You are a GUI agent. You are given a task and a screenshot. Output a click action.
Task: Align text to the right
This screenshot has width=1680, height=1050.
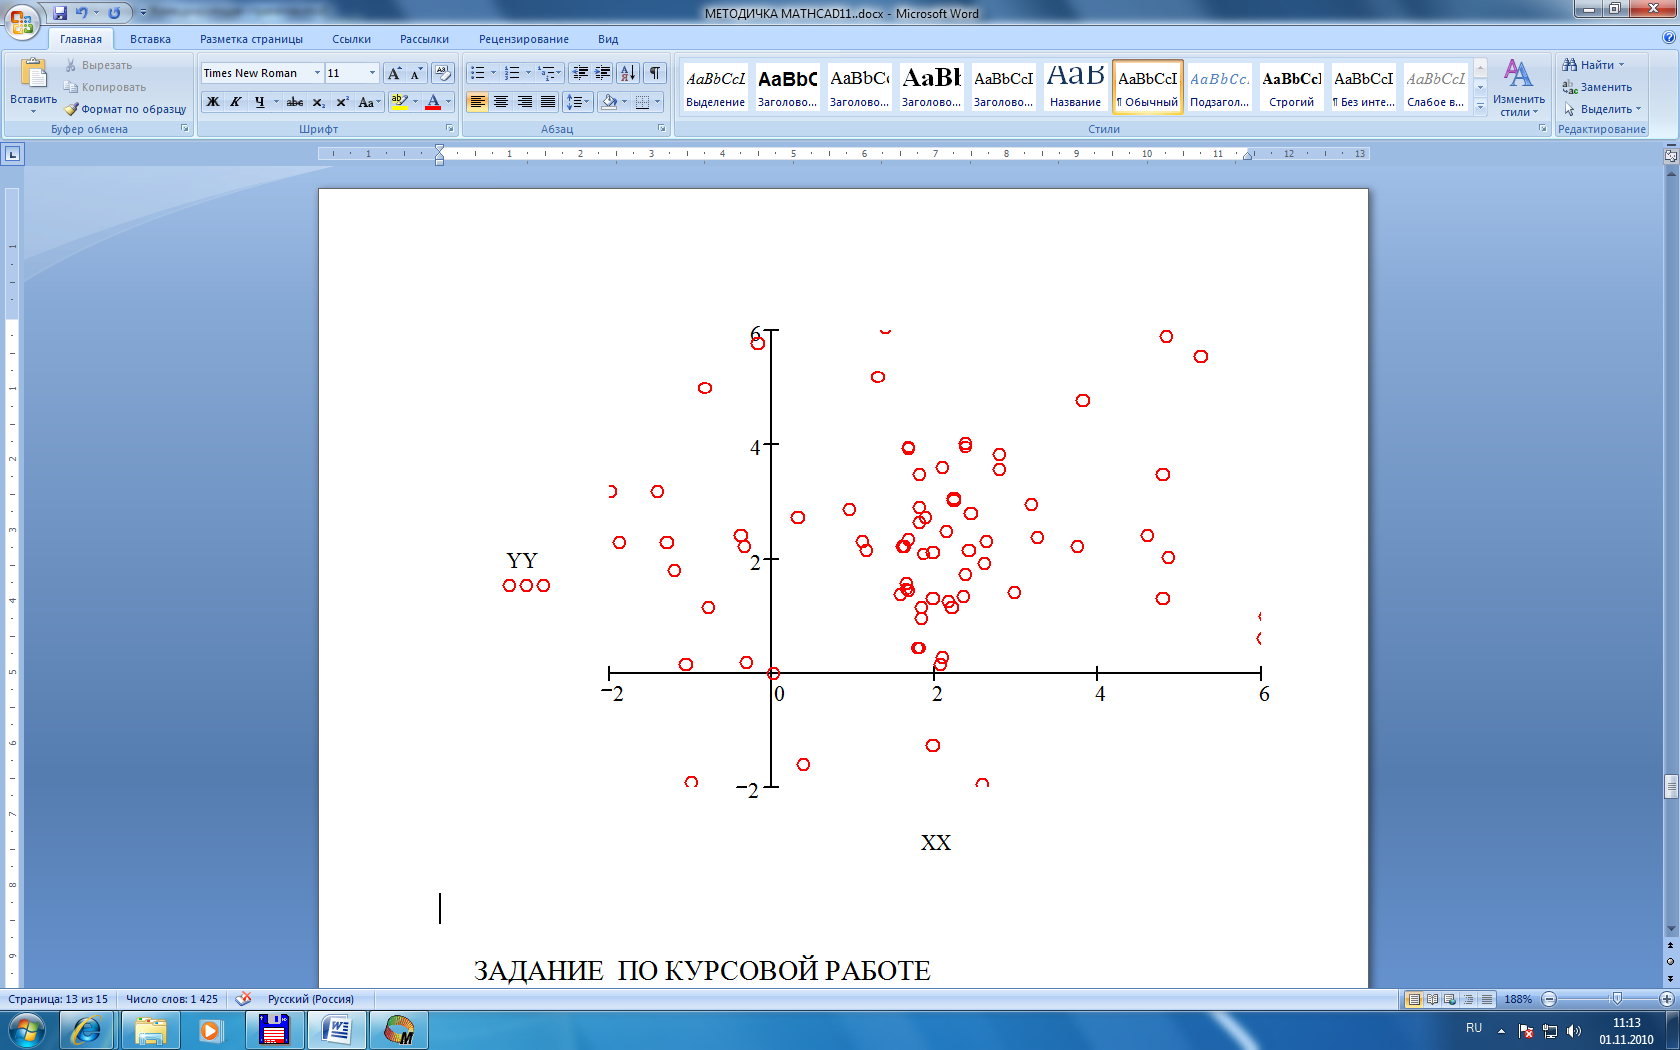point(524,102)
